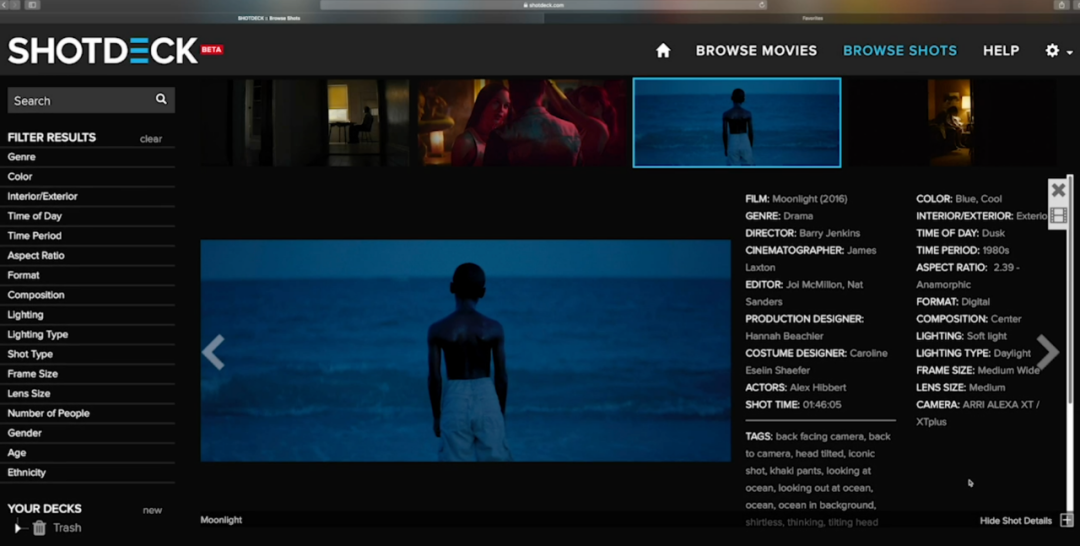Click the Moonlight (2016) film link

click(x=809, y=199)
